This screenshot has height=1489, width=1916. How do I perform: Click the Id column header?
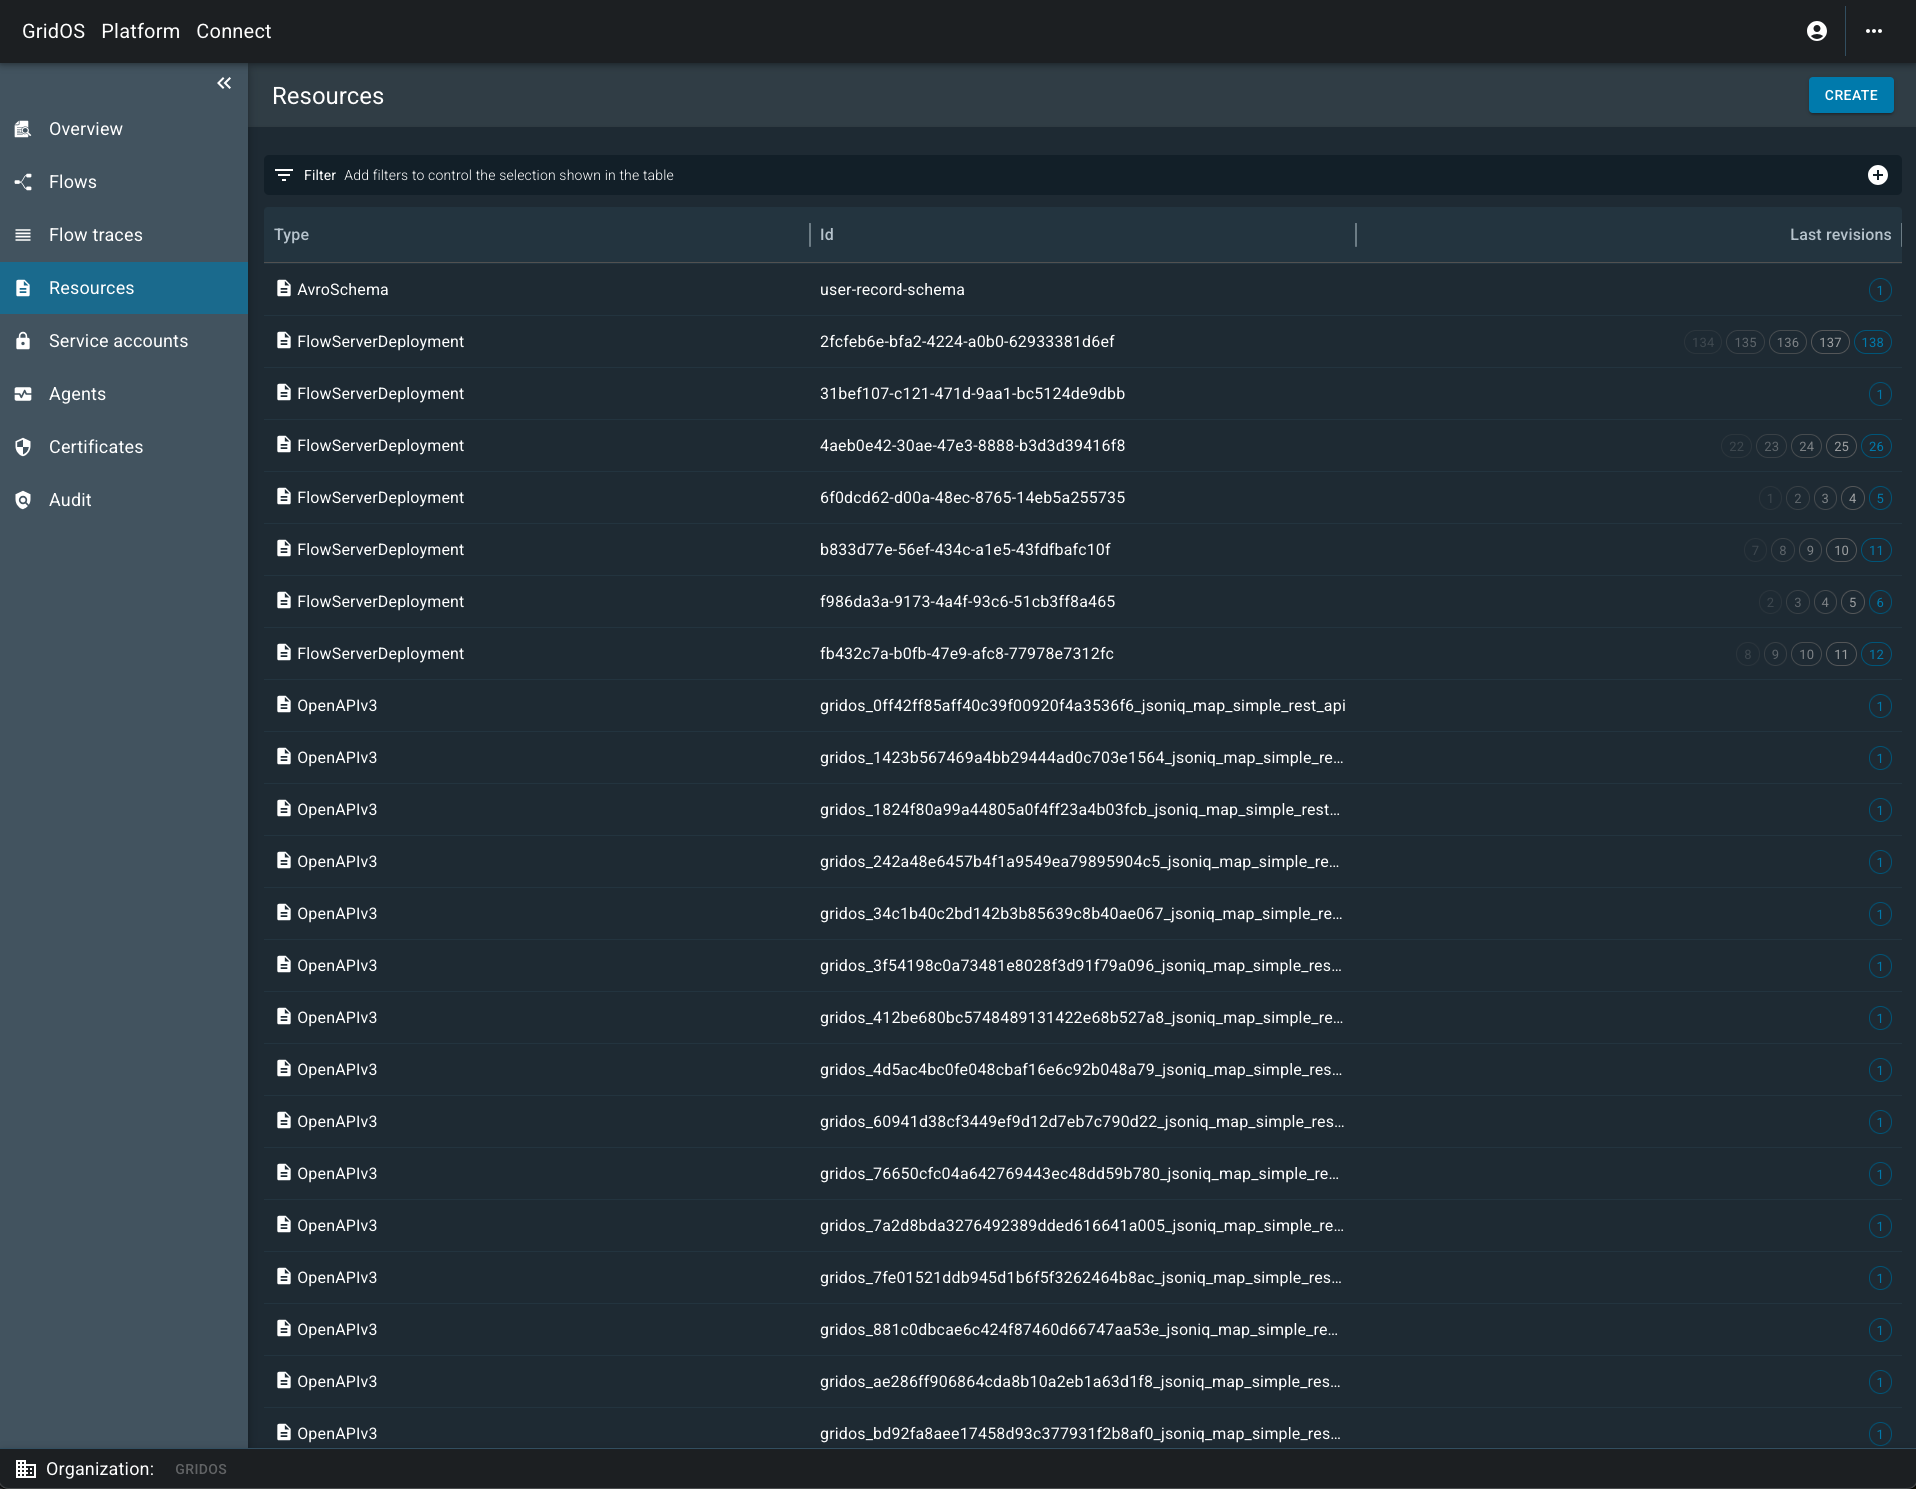[x=827, y=234]
